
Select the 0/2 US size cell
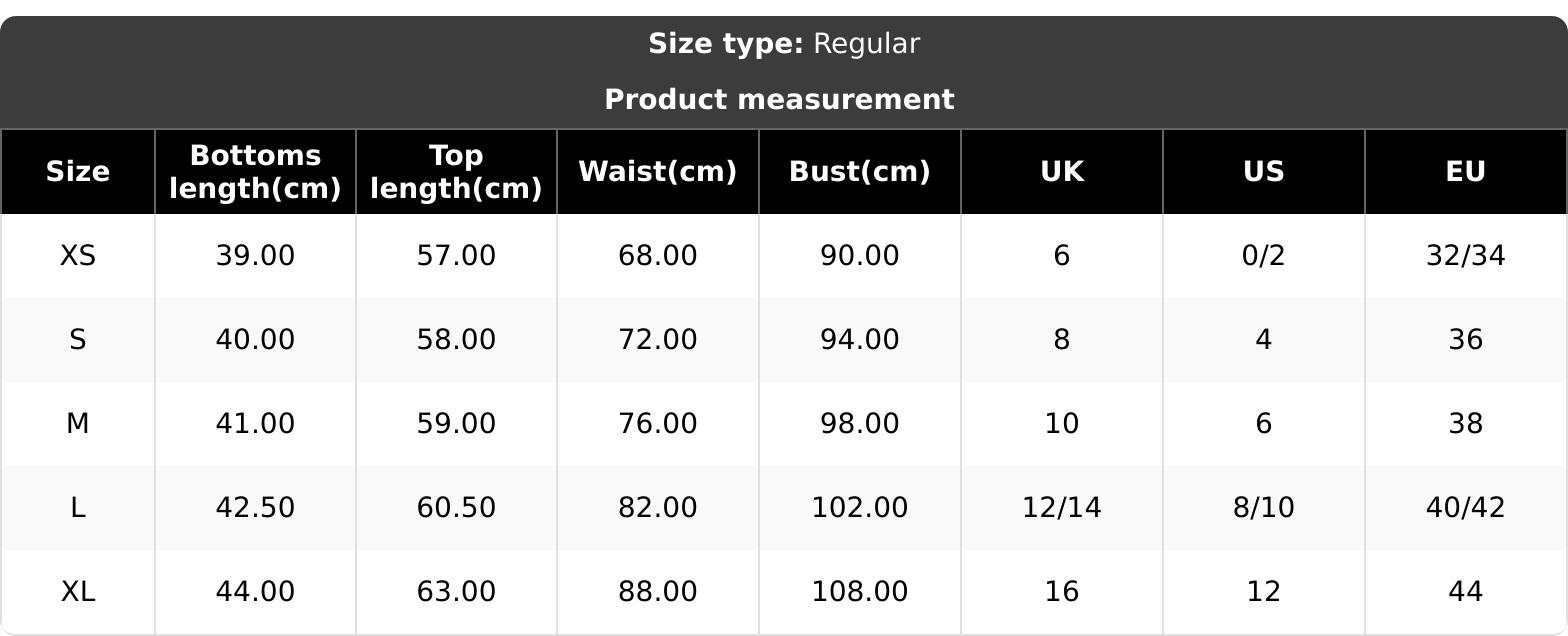(1264, 256)
